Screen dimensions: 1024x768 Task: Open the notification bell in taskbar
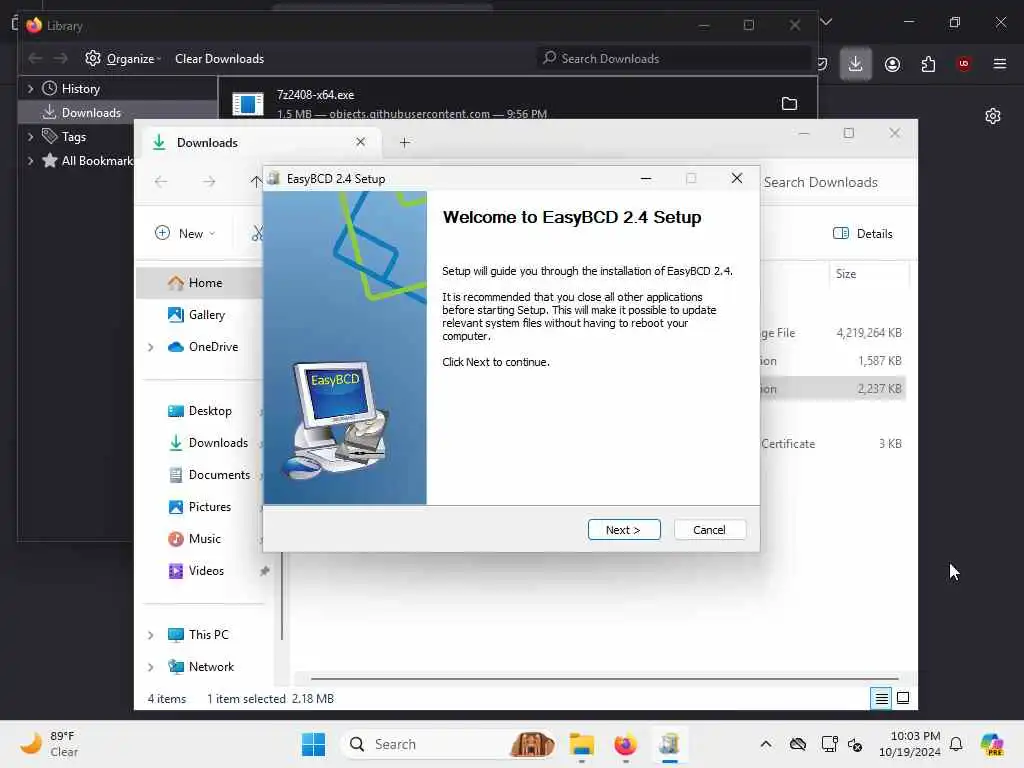tap(956, 744)
